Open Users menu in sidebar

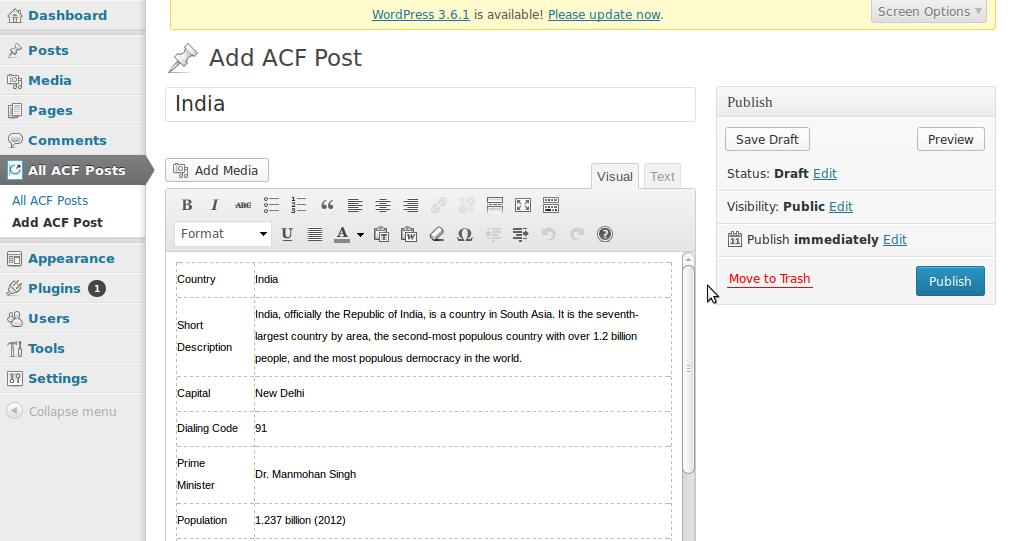coord(48,319)
